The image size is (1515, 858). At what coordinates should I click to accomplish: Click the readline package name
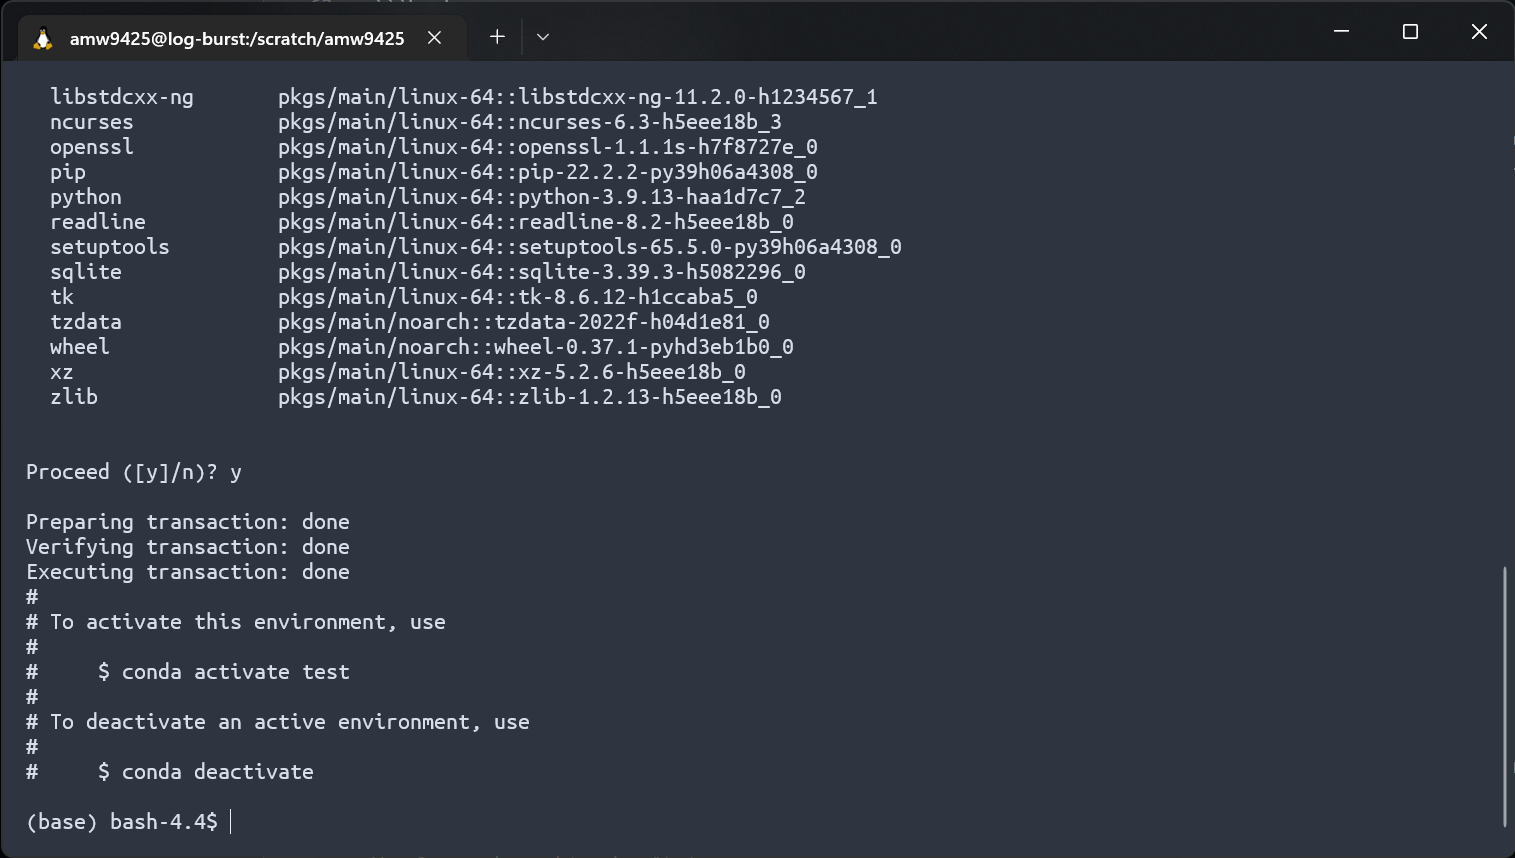(98, 222)
